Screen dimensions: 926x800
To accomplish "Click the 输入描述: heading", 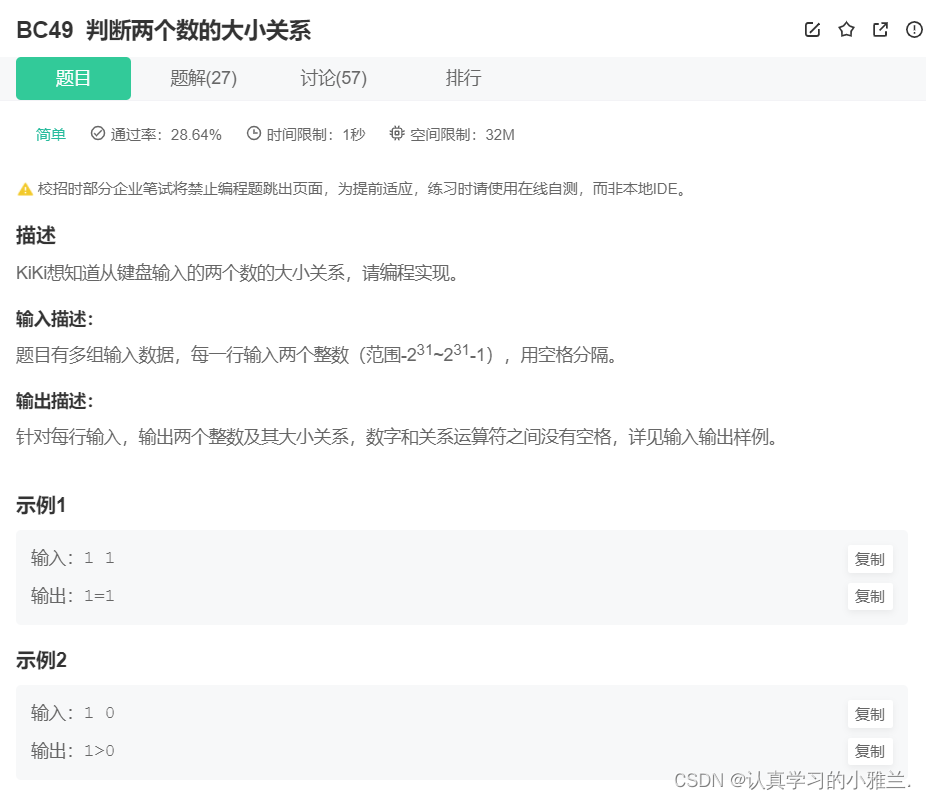I will [54, 319].
